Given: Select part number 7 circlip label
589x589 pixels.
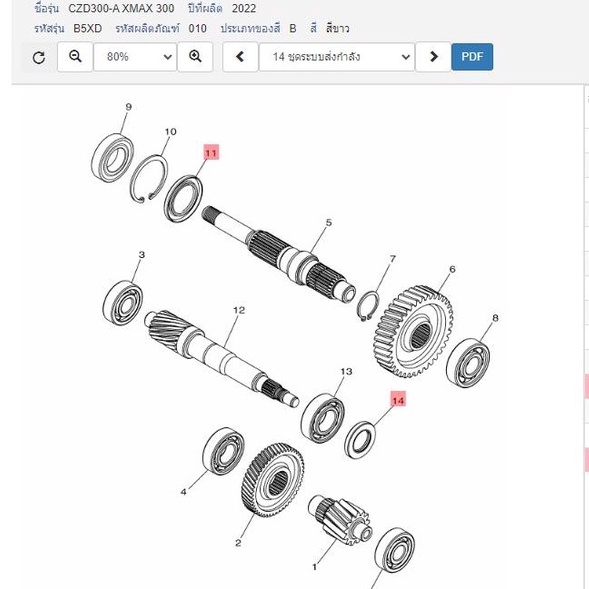Looking at the screenshot, I should (393, 259).
